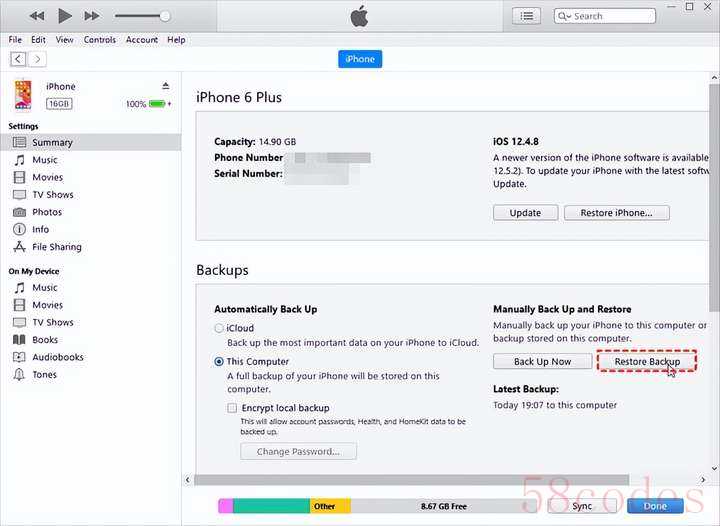Click the blue Done button
The width and height of the screenshot is (720, 526).
655,506
